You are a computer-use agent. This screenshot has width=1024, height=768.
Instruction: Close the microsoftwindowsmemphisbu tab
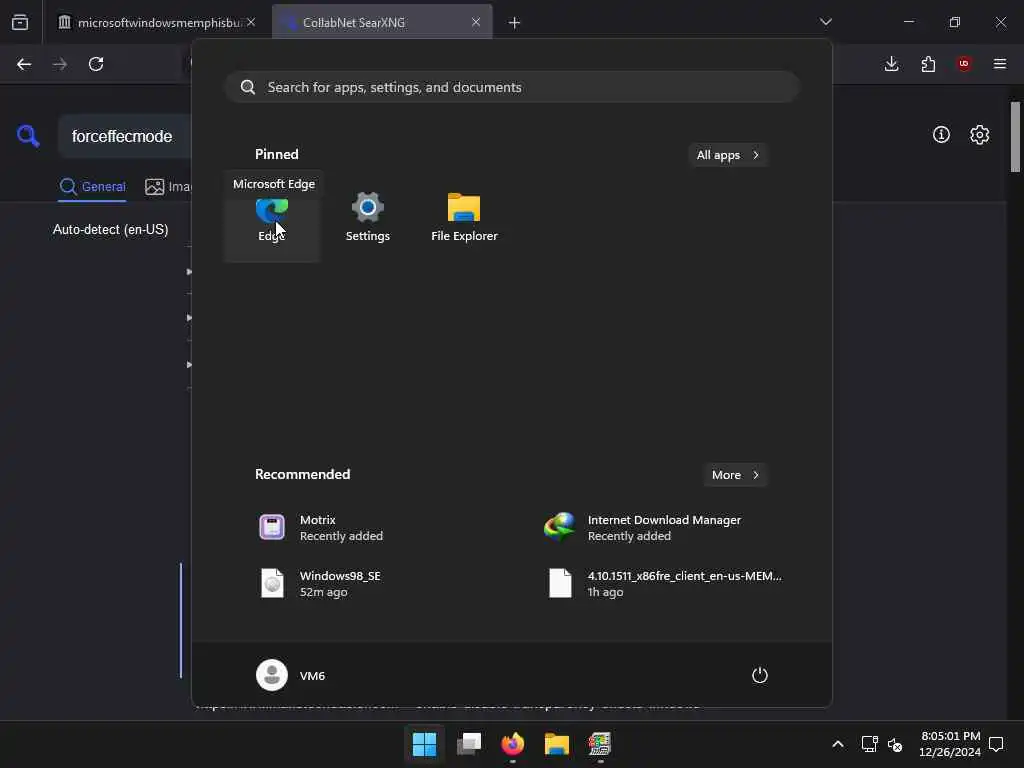click(251, 22)
